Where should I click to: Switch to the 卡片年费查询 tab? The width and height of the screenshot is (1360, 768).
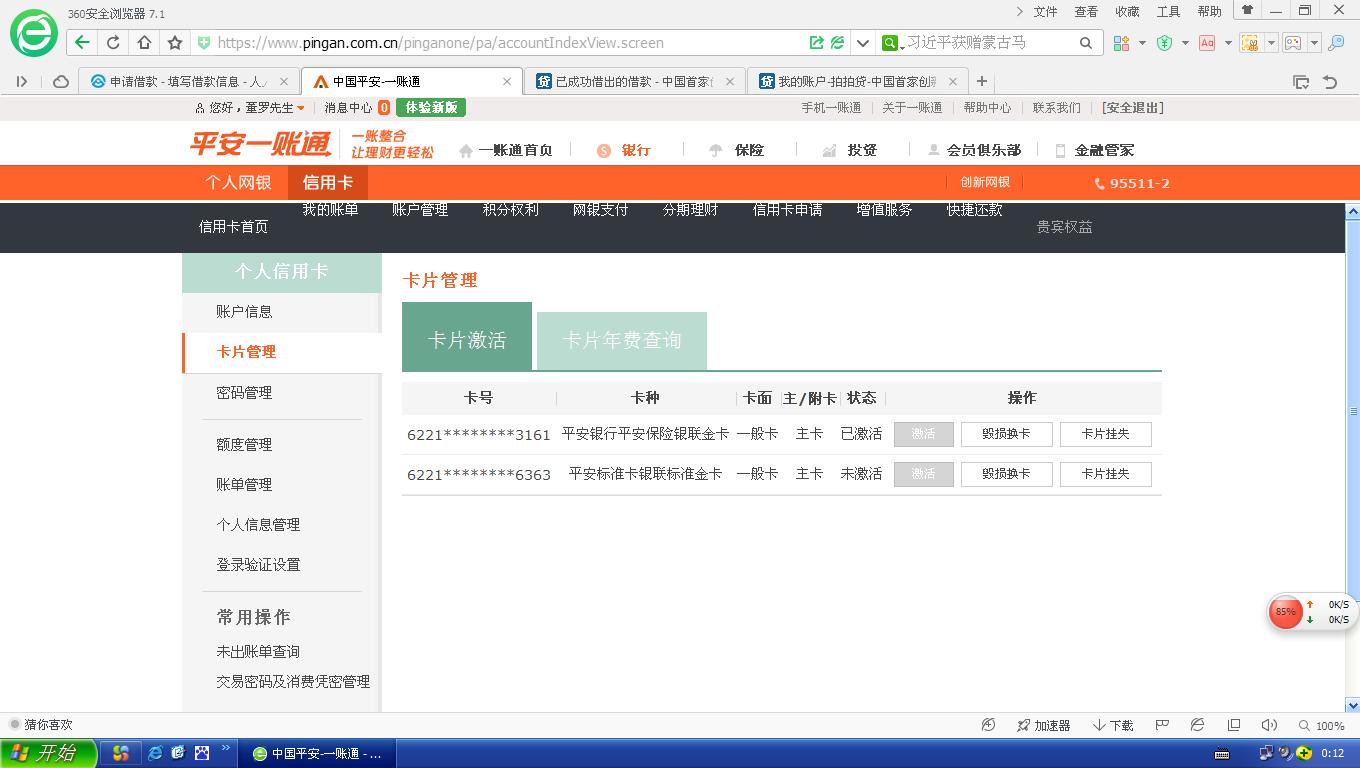(x=621, y=341)
